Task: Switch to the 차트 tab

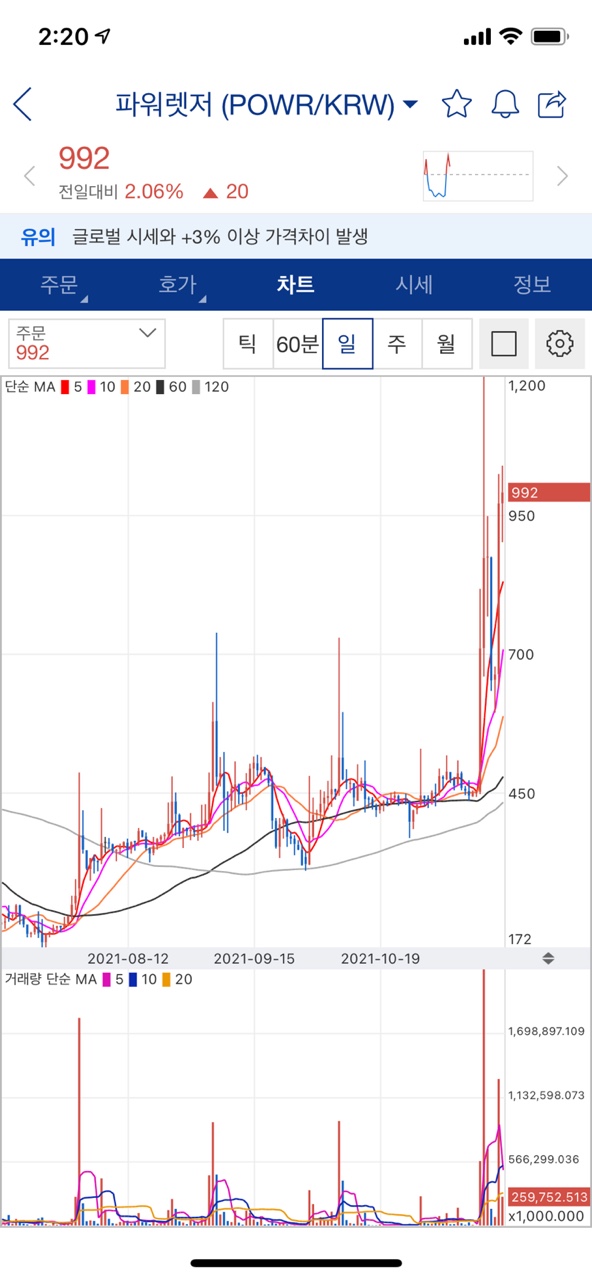Action: [296, 285]
